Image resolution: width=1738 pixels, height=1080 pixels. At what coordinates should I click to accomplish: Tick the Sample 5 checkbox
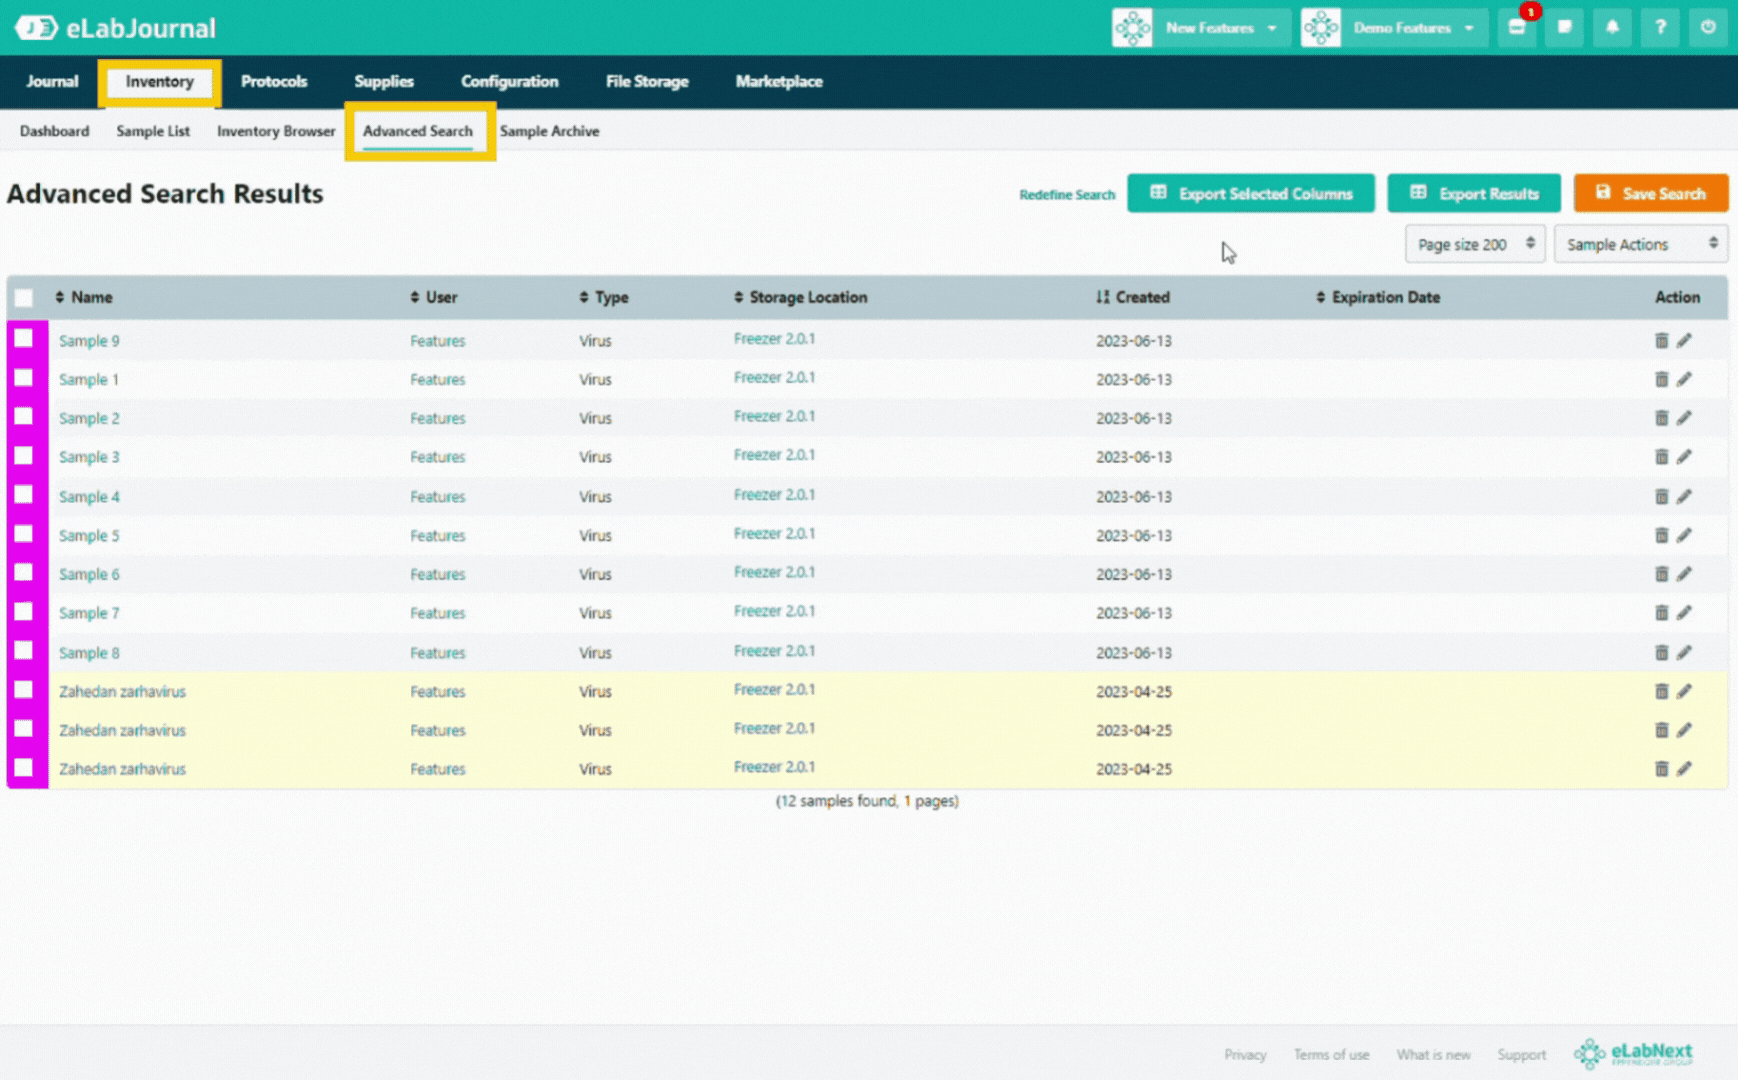click(x=24, y=533)
